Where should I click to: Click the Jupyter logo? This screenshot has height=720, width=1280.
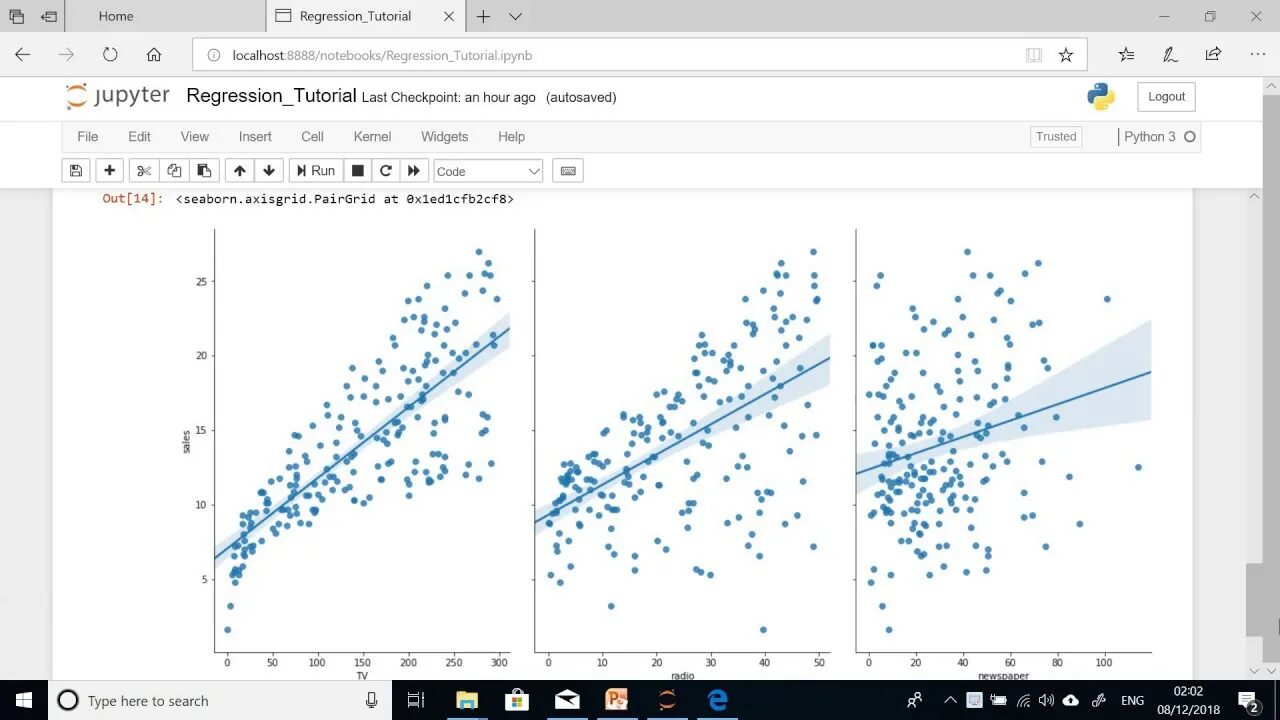118,96
